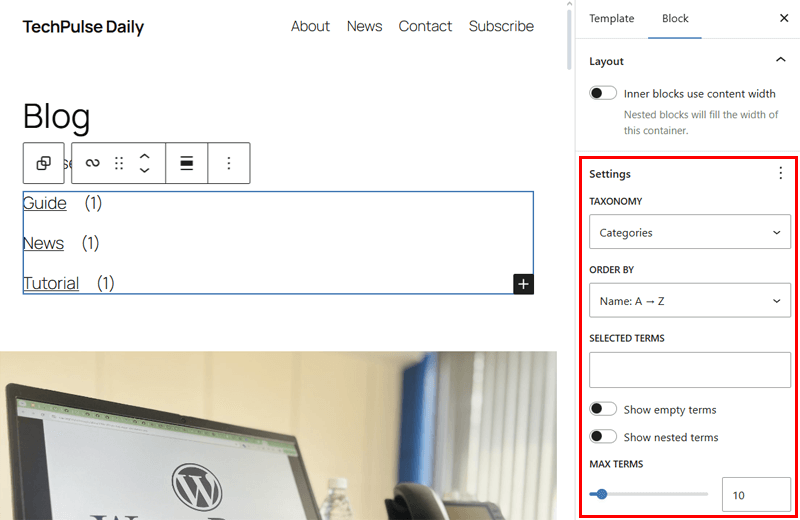The image size is (800, 520).
Task: Toggle Inner blocks use content width
Action: 603,93
